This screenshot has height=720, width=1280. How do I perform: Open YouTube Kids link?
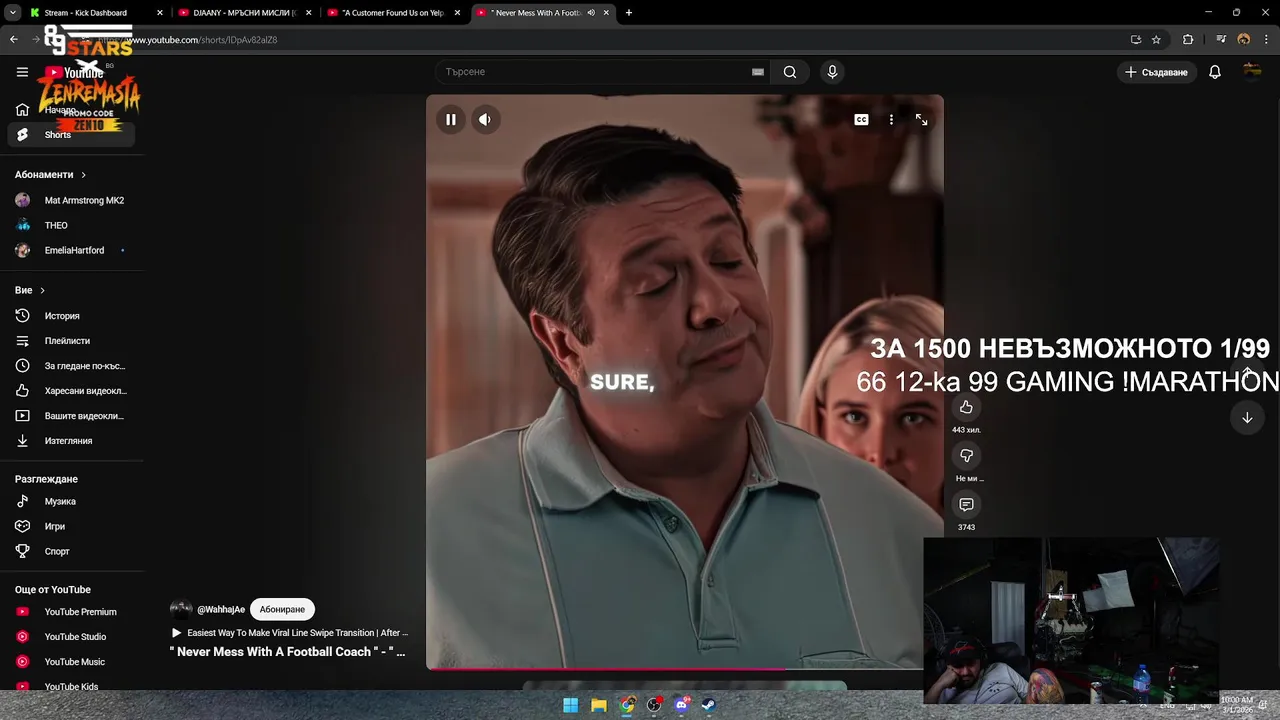point(72,686)
